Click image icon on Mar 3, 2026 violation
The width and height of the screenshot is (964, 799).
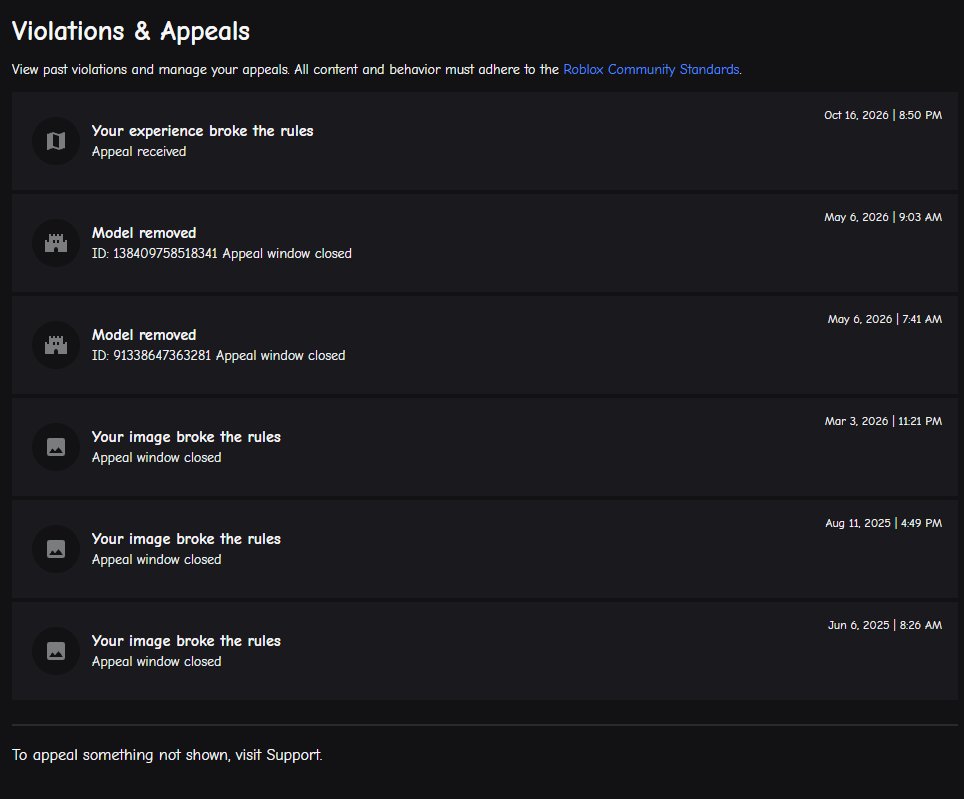tap(56, 447)
